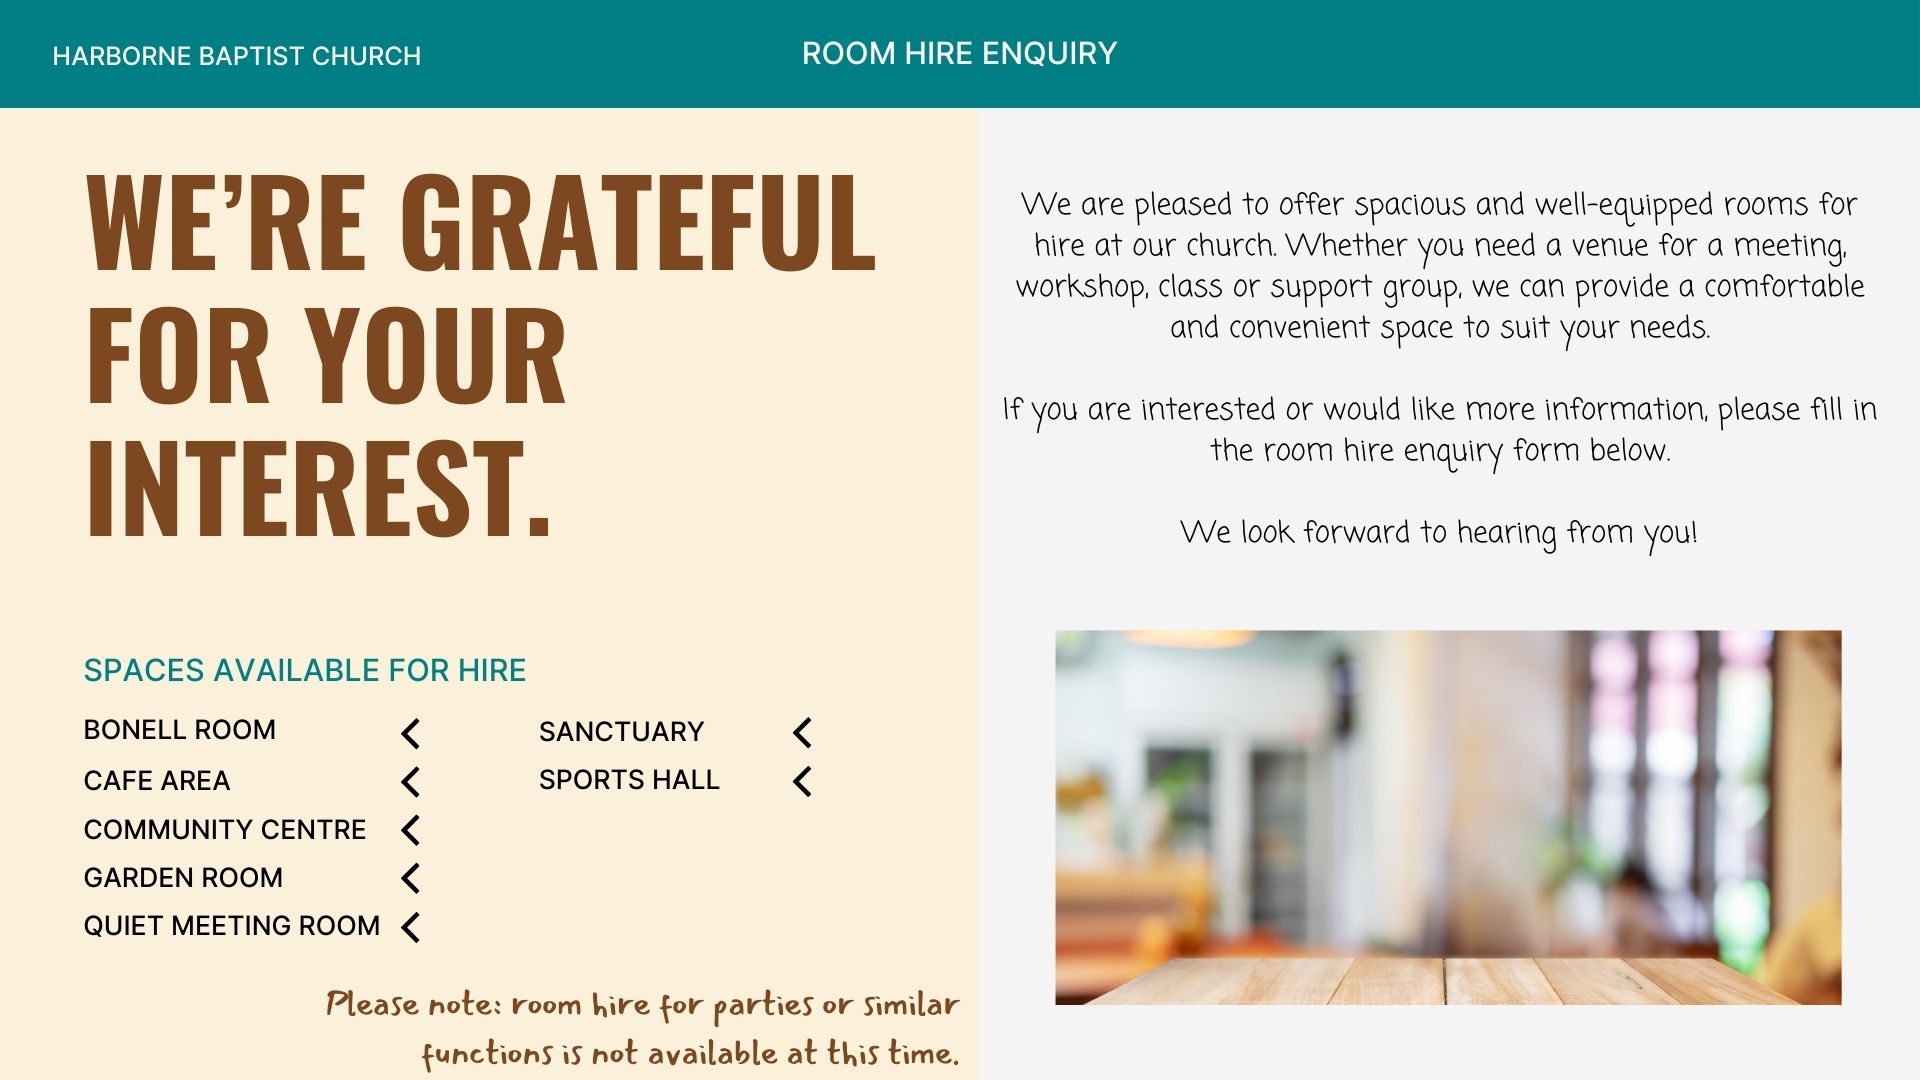Click the Spaces Available For Hire heading
This screenshot has height=1080, width=1920.
(305, 670)
